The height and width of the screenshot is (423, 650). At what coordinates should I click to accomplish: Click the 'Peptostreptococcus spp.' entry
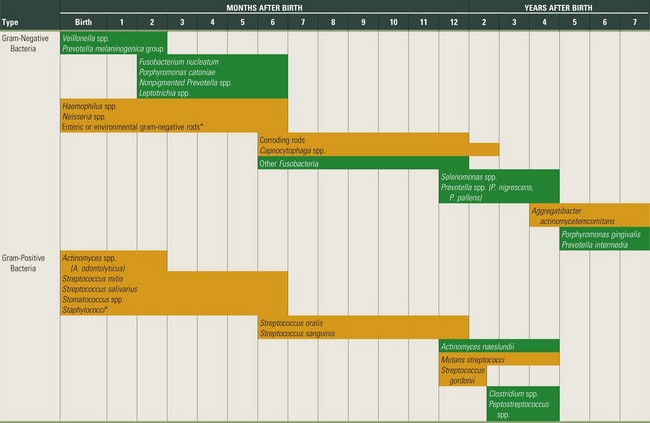pos(519,409)
